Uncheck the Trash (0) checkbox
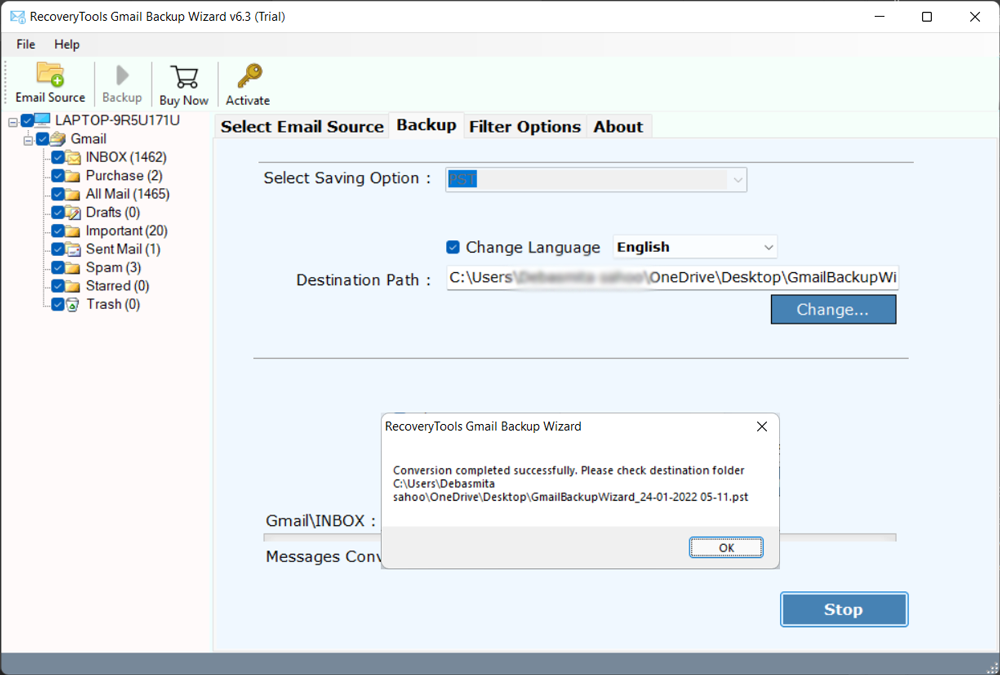 (x=58, y=304)
